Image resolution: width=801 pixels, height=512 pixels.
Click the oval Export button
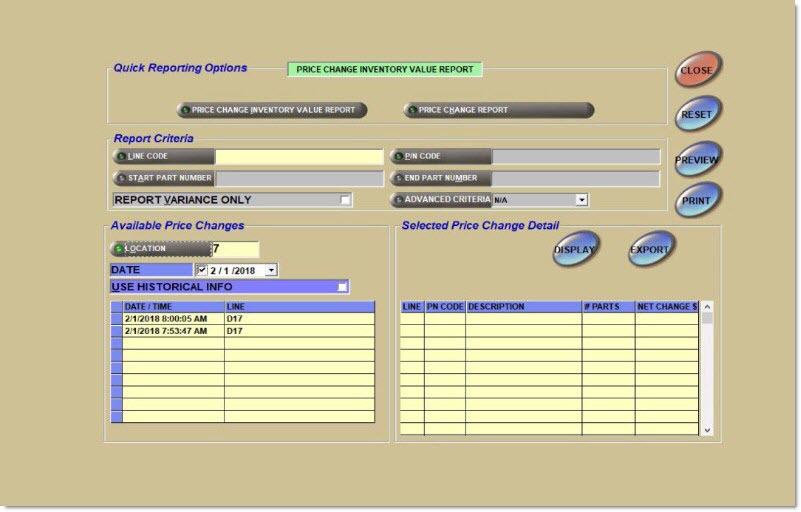point(651,249)
